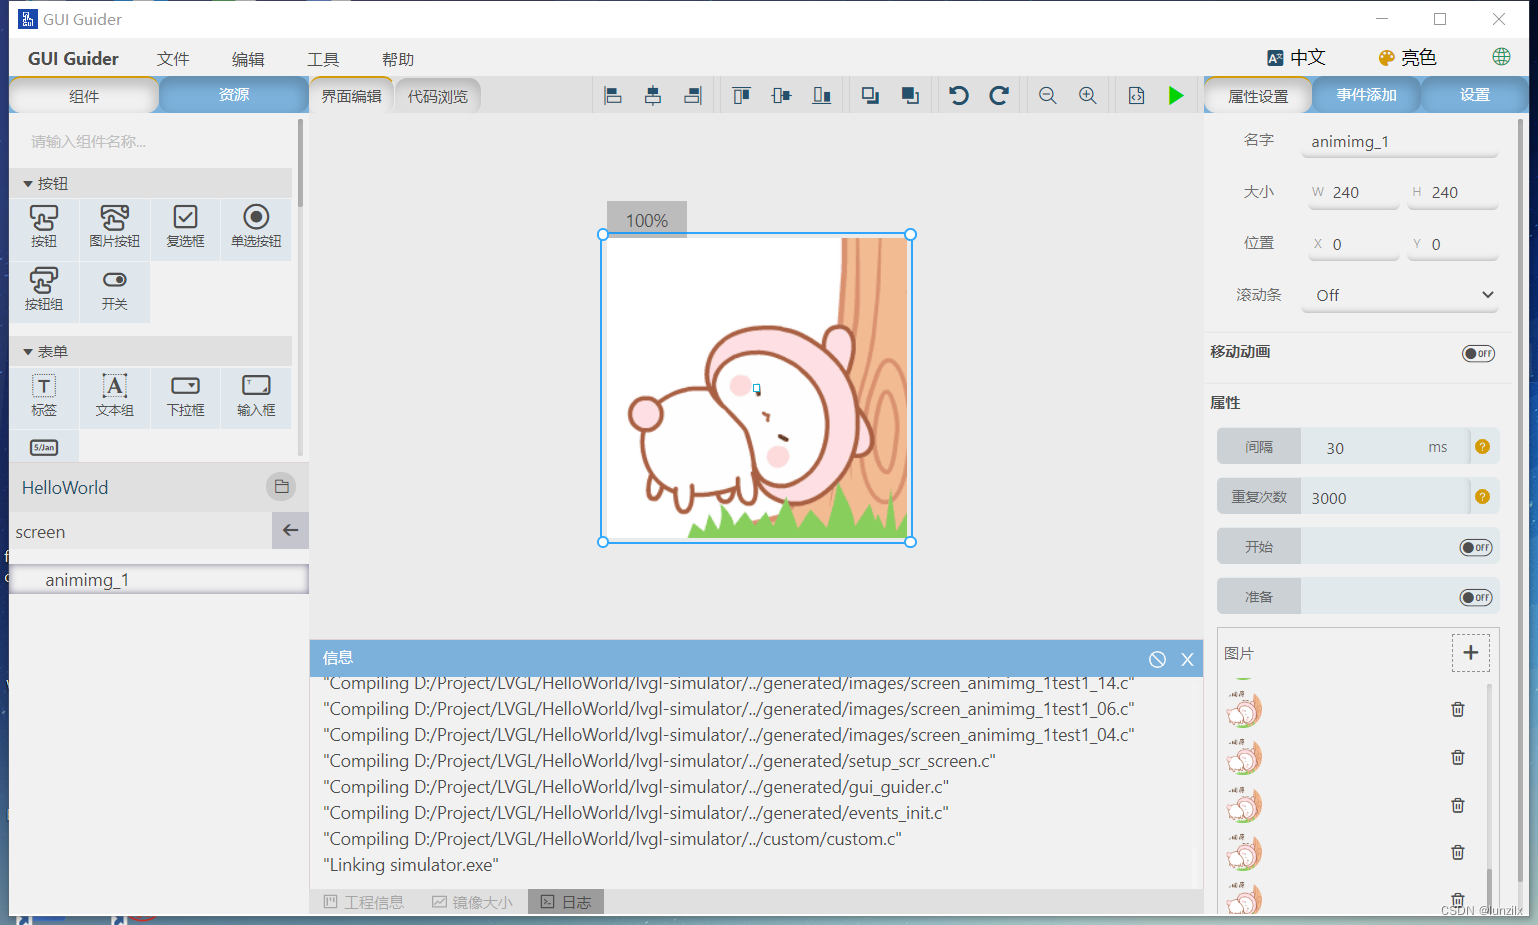Close the 信息 panel
1538x925 pixels.
tap(1187, 659)
